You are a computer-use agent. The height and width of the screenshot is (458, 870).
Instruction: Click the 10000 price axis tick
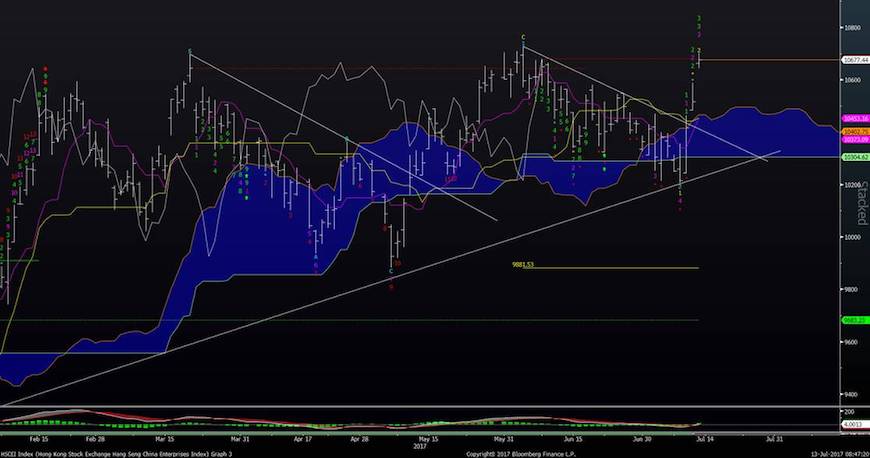click(x=853, y=237)
